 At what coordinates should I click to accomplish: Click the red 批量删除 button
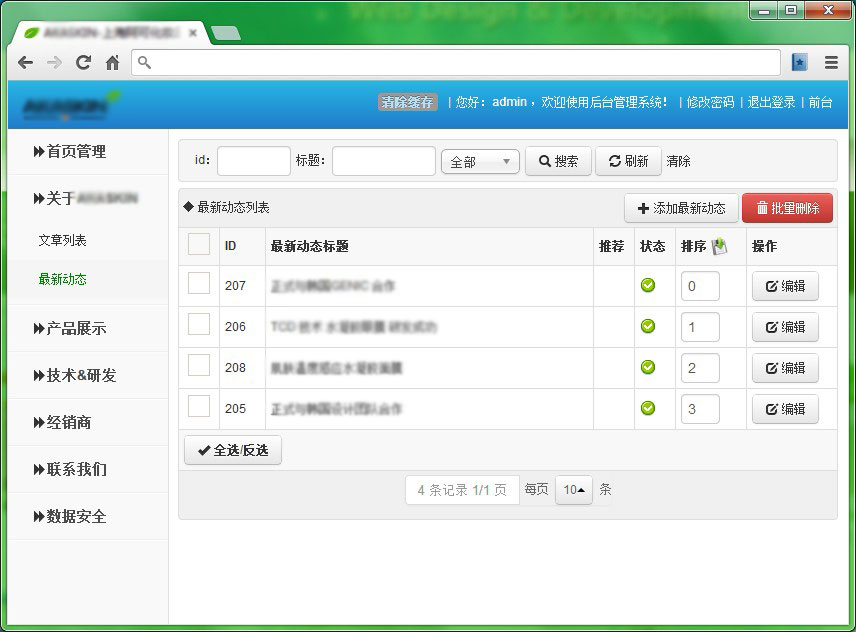coord(787,208)
